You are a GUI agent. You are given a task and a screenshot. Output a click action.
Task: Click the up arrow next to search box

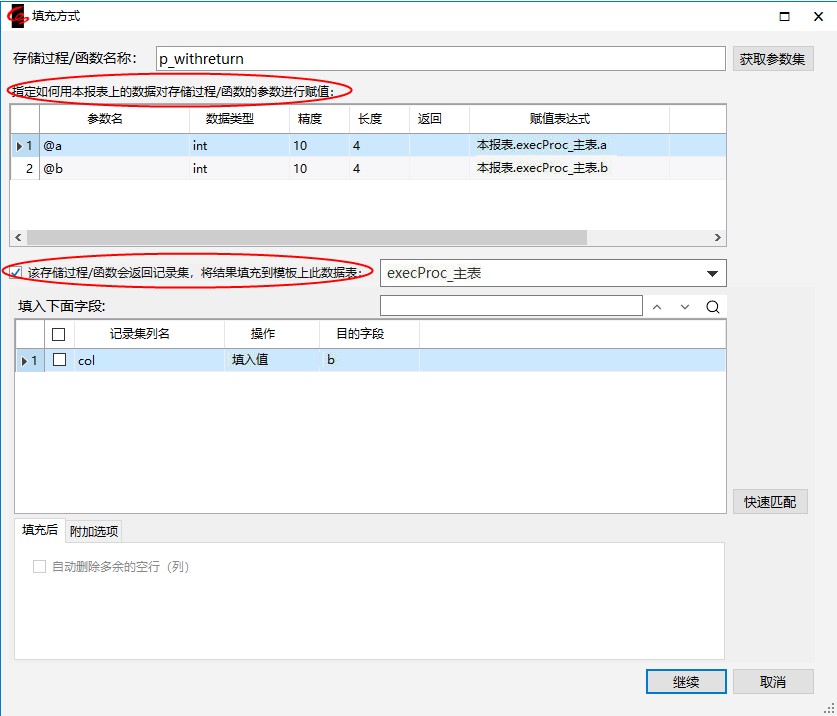657,307
